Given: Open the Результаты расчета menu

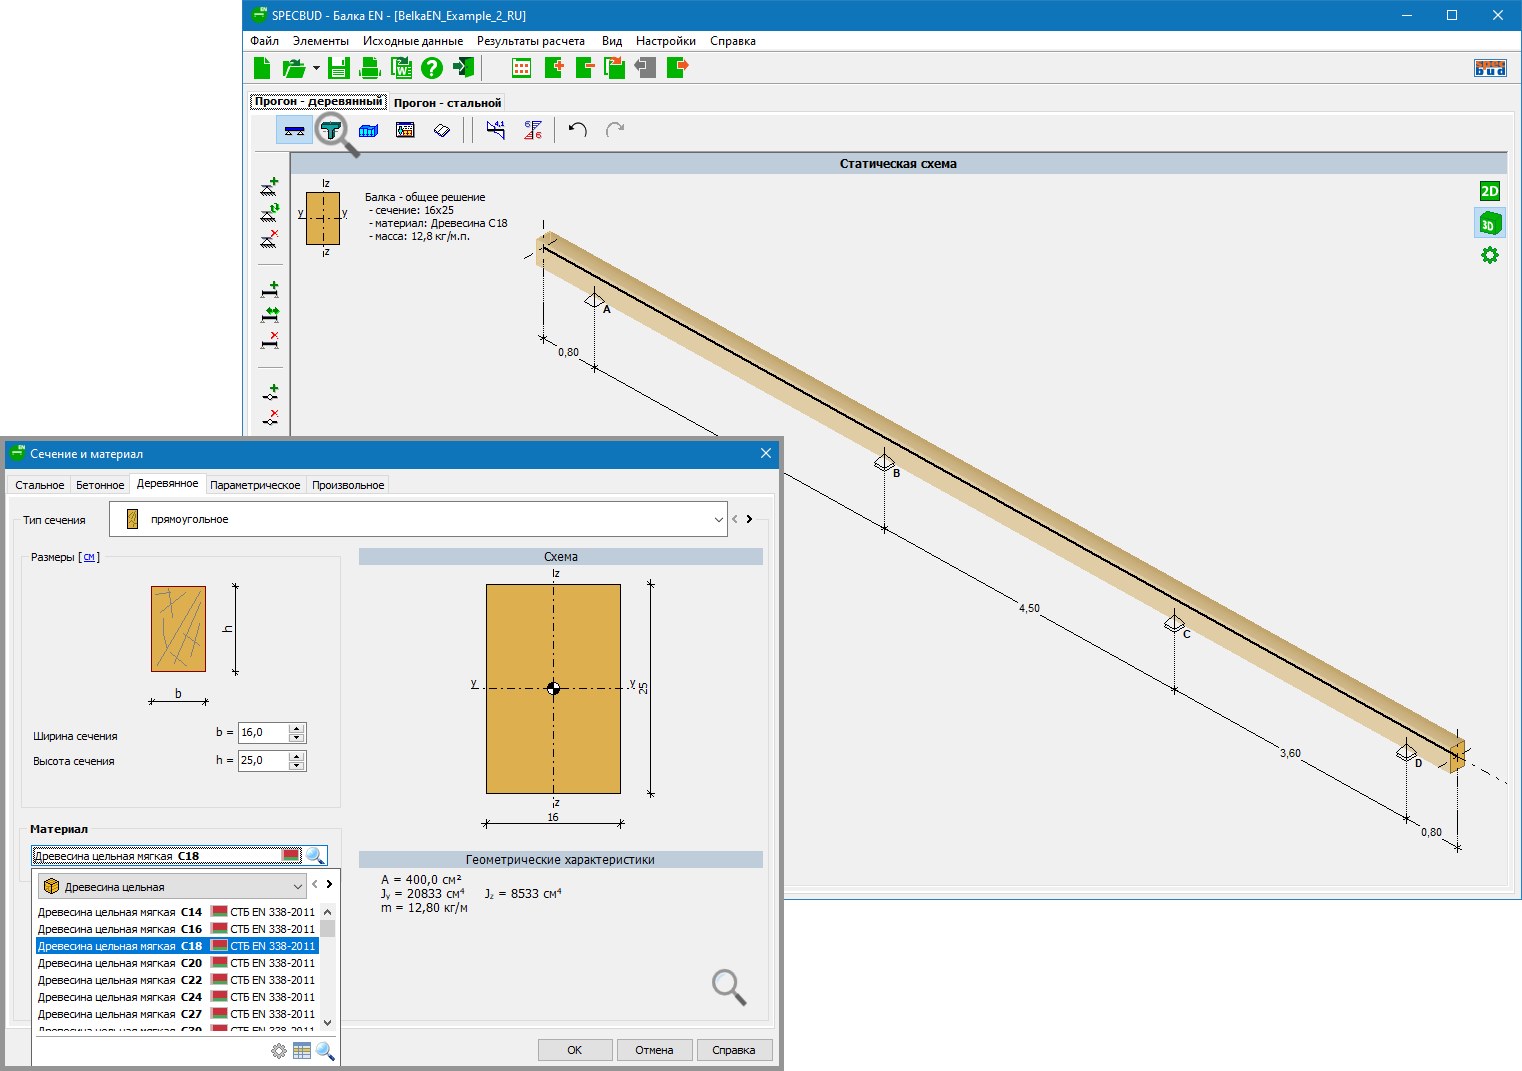Looking at the screenshot, I should [530, 41].
